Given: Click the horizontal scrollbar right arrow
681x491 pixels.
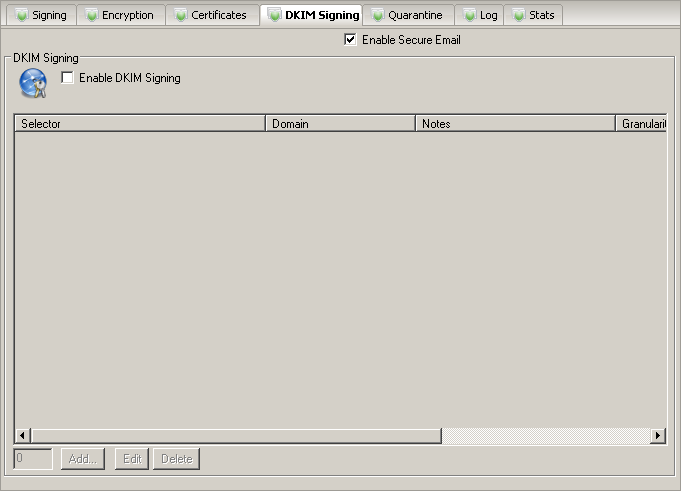Looking at the screenshot, I should pos(658,436).
